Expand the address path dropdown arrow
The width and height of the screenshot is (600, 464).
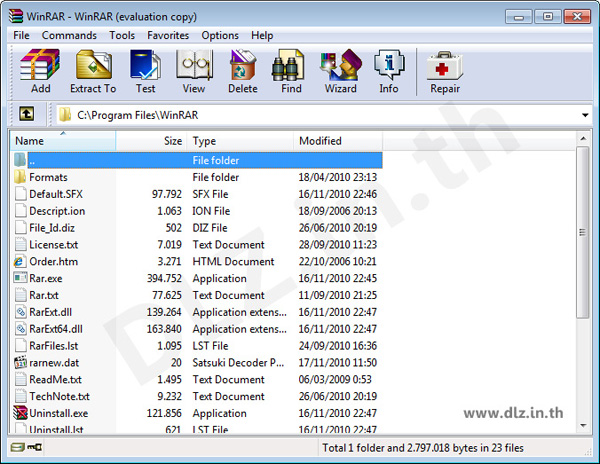[x=585, y=115]
